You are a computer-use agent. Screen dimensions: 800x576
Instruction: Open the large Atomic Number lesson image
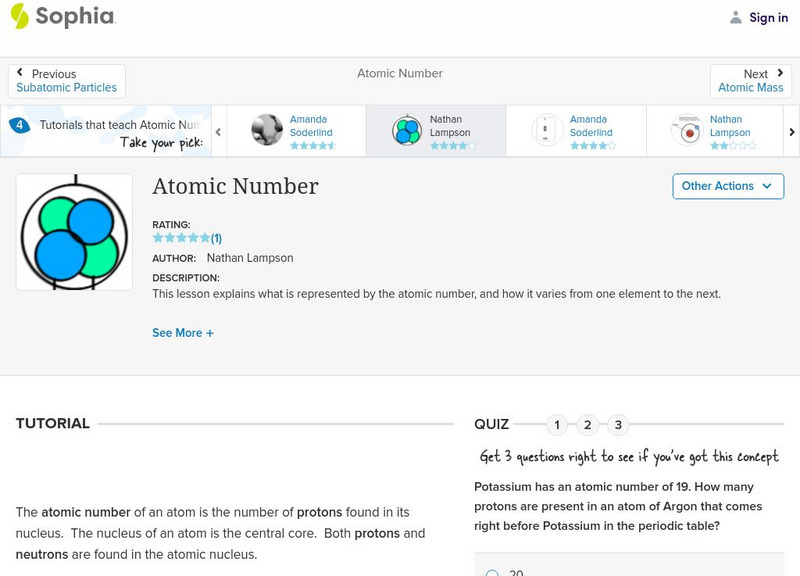(x=74, y=232)
